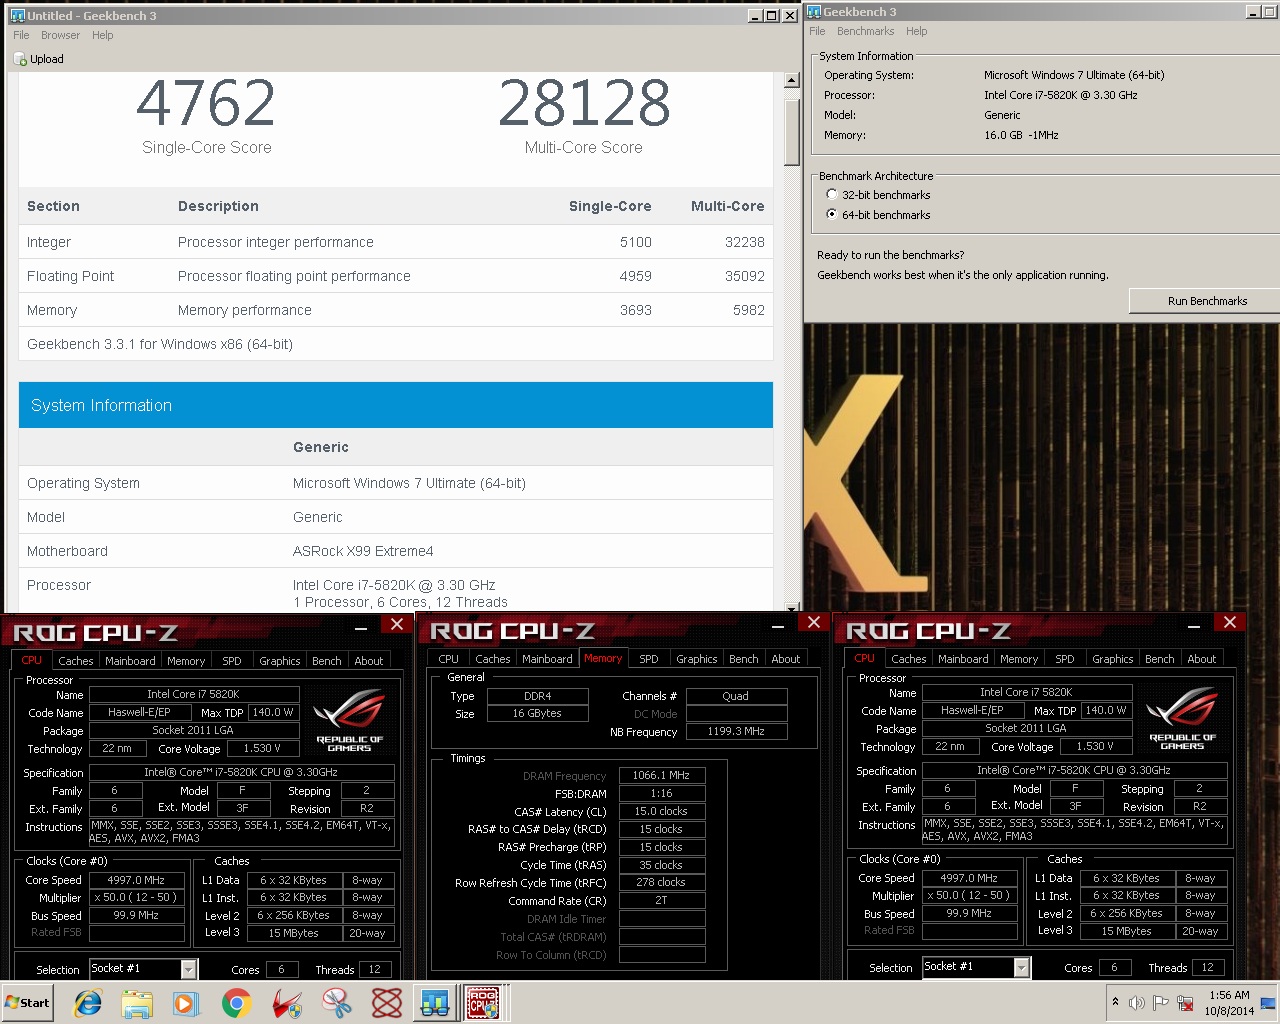Screen dimensions: 1280x1024
Task: Click DRAM Frequency 1066.1 MHz value
Action: pyautogui.click(x=661, y=775)
